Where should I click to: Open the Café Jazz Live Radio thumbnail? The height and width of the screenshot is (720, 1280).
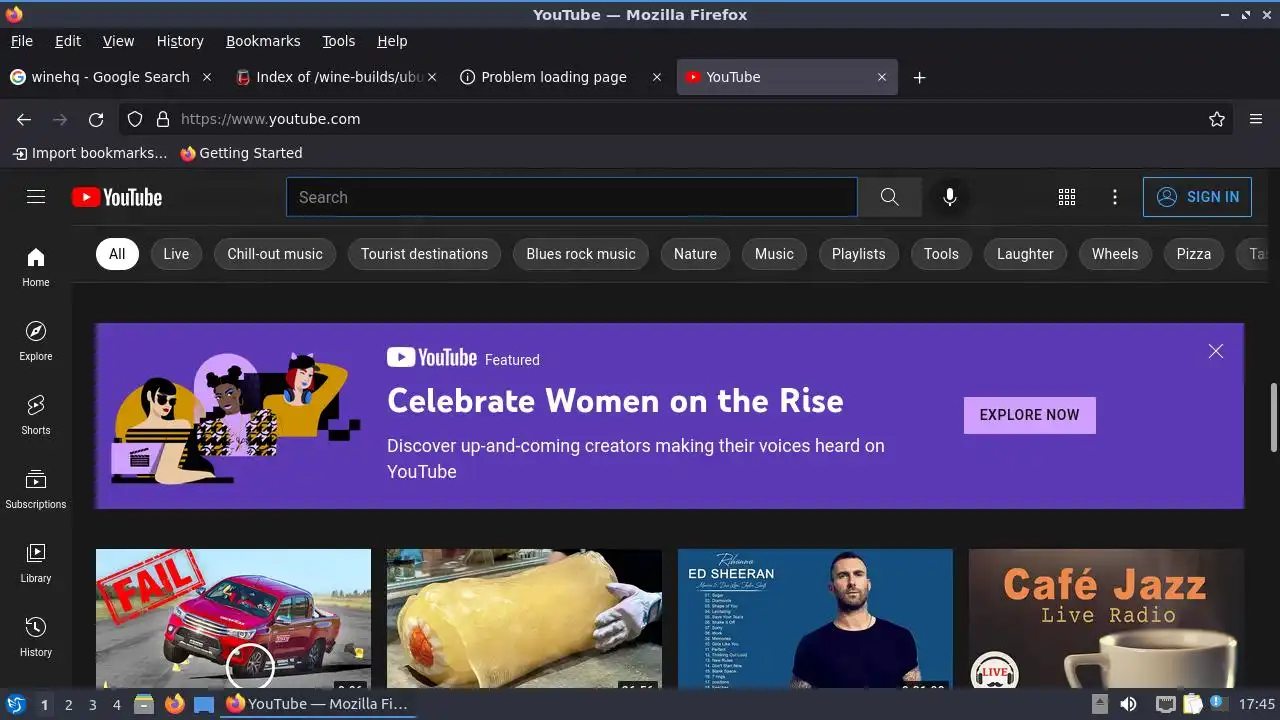coord(1106,618)
